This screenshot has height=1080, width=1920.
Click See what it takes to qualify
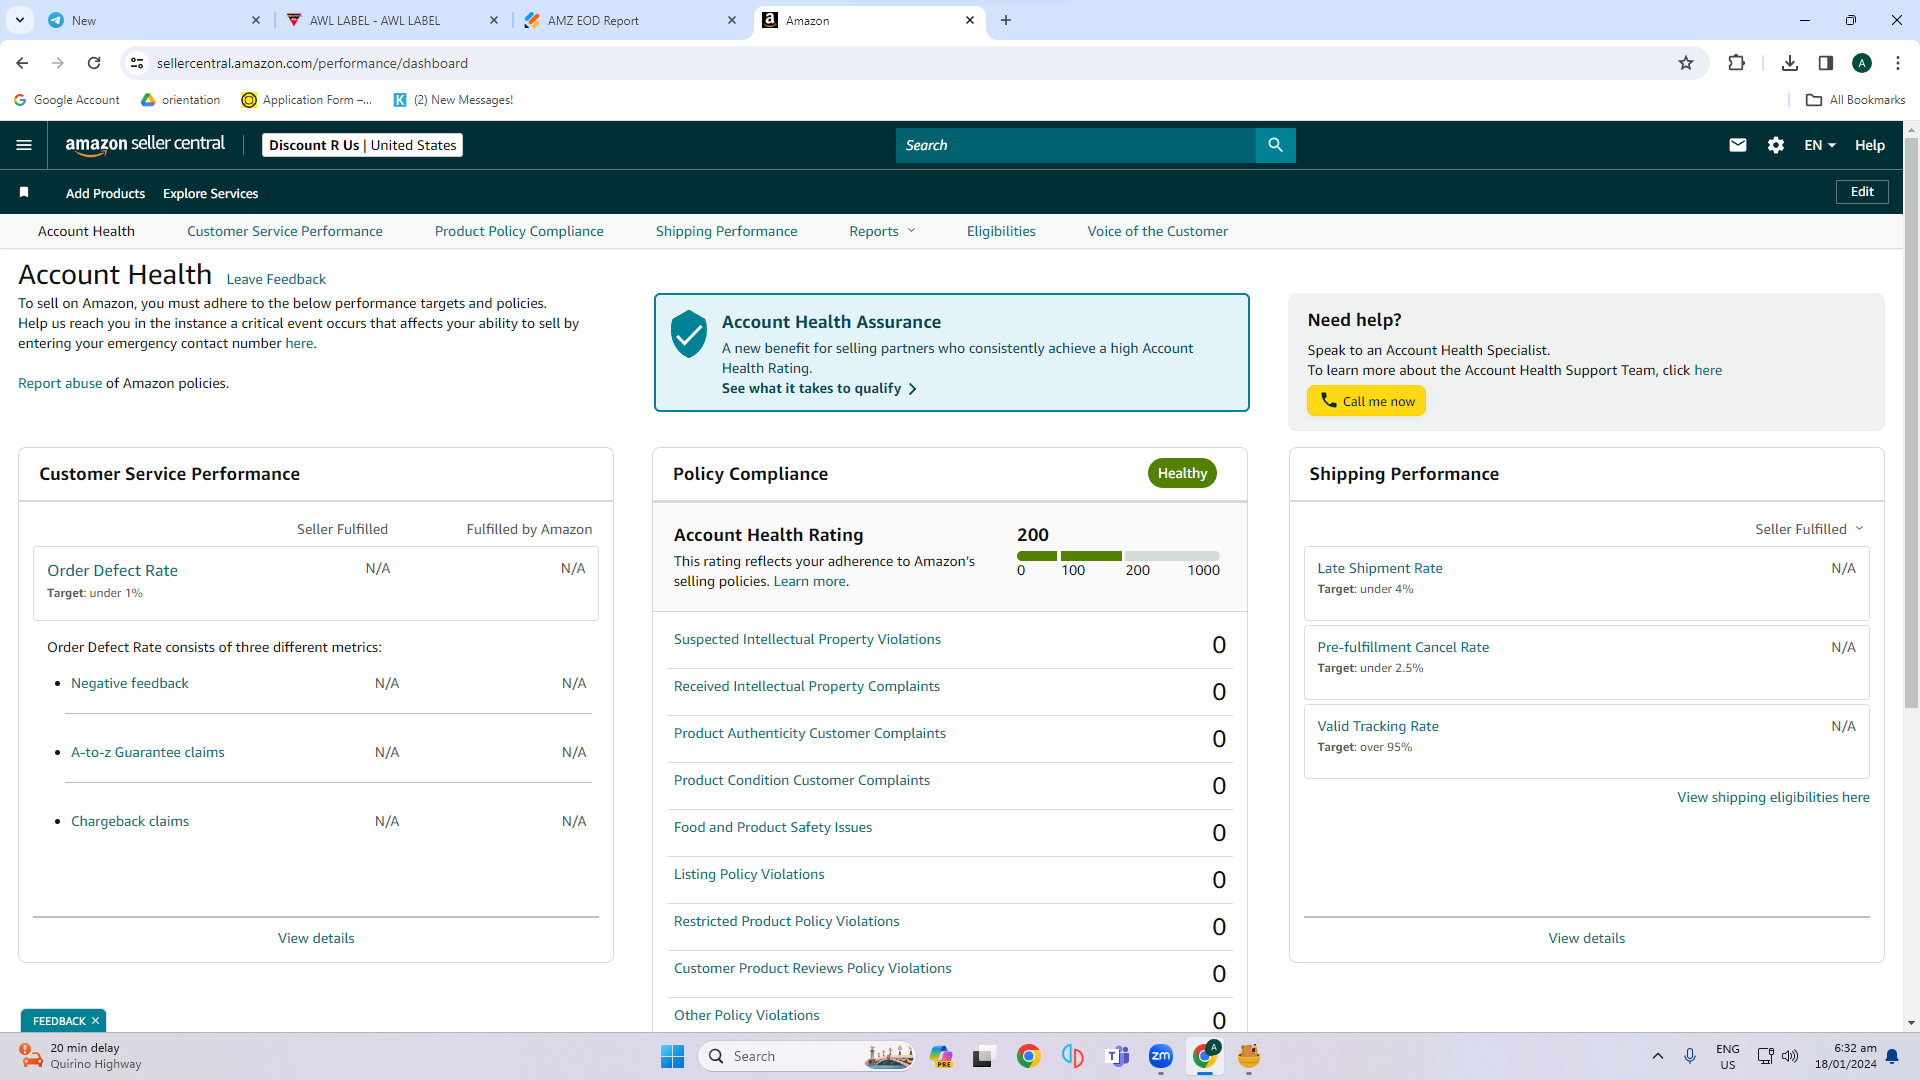click(x=819, y=388)
